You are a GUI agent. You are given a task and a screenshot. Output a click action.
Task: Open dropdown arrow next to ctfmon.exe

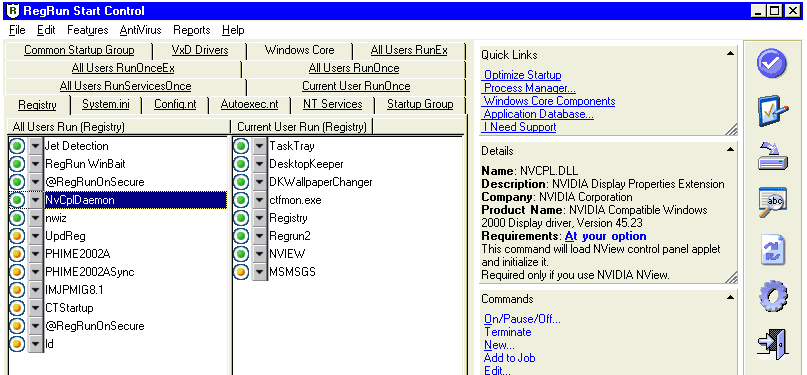[x=259, y=200]
